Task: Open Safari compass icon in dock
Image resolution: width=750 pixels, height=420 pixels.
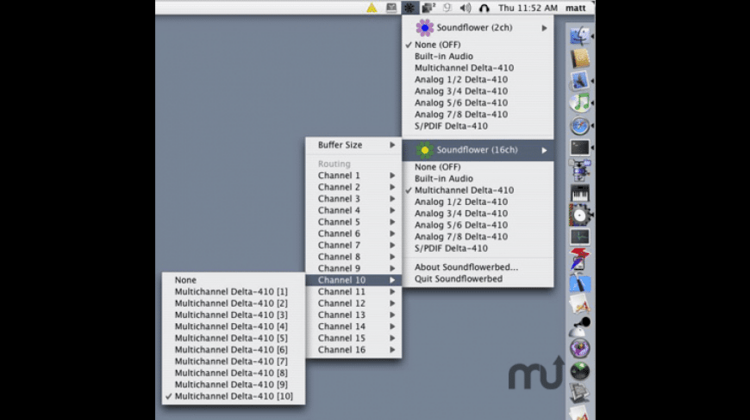Action: (x=580, y=126)
